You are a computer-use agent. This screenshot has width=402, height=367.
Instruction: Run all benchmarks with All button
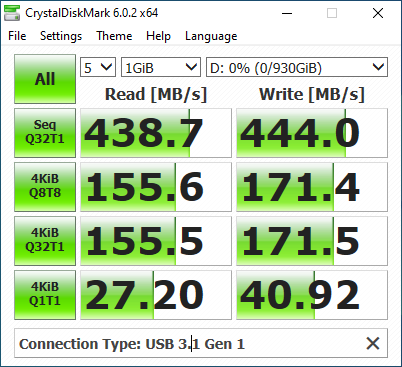45,79
